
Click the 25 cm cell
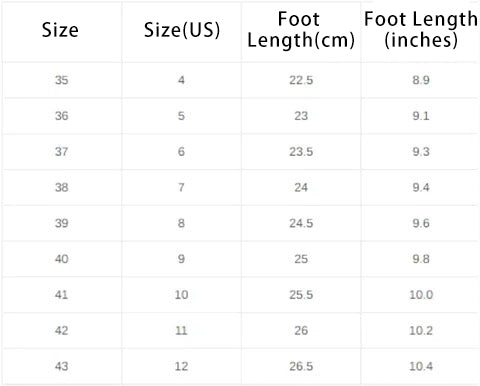pos(301,259)
